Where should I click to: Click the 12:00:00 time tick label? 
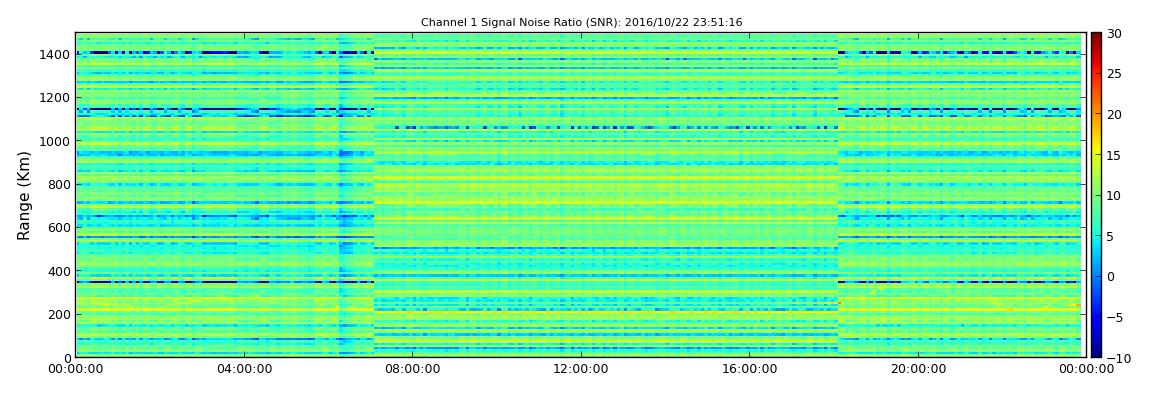click(580, 369)
